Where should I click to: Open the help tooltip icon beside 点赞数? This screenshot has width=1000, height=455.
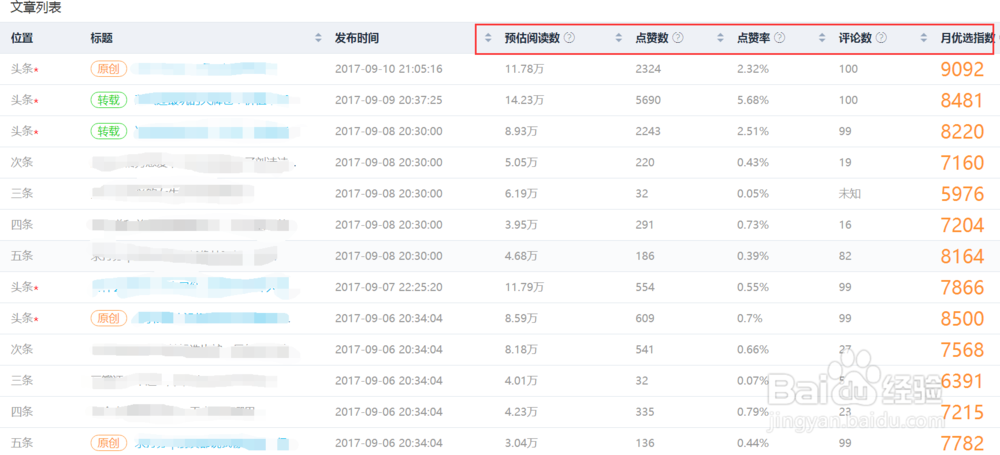[x=678, y=38]
